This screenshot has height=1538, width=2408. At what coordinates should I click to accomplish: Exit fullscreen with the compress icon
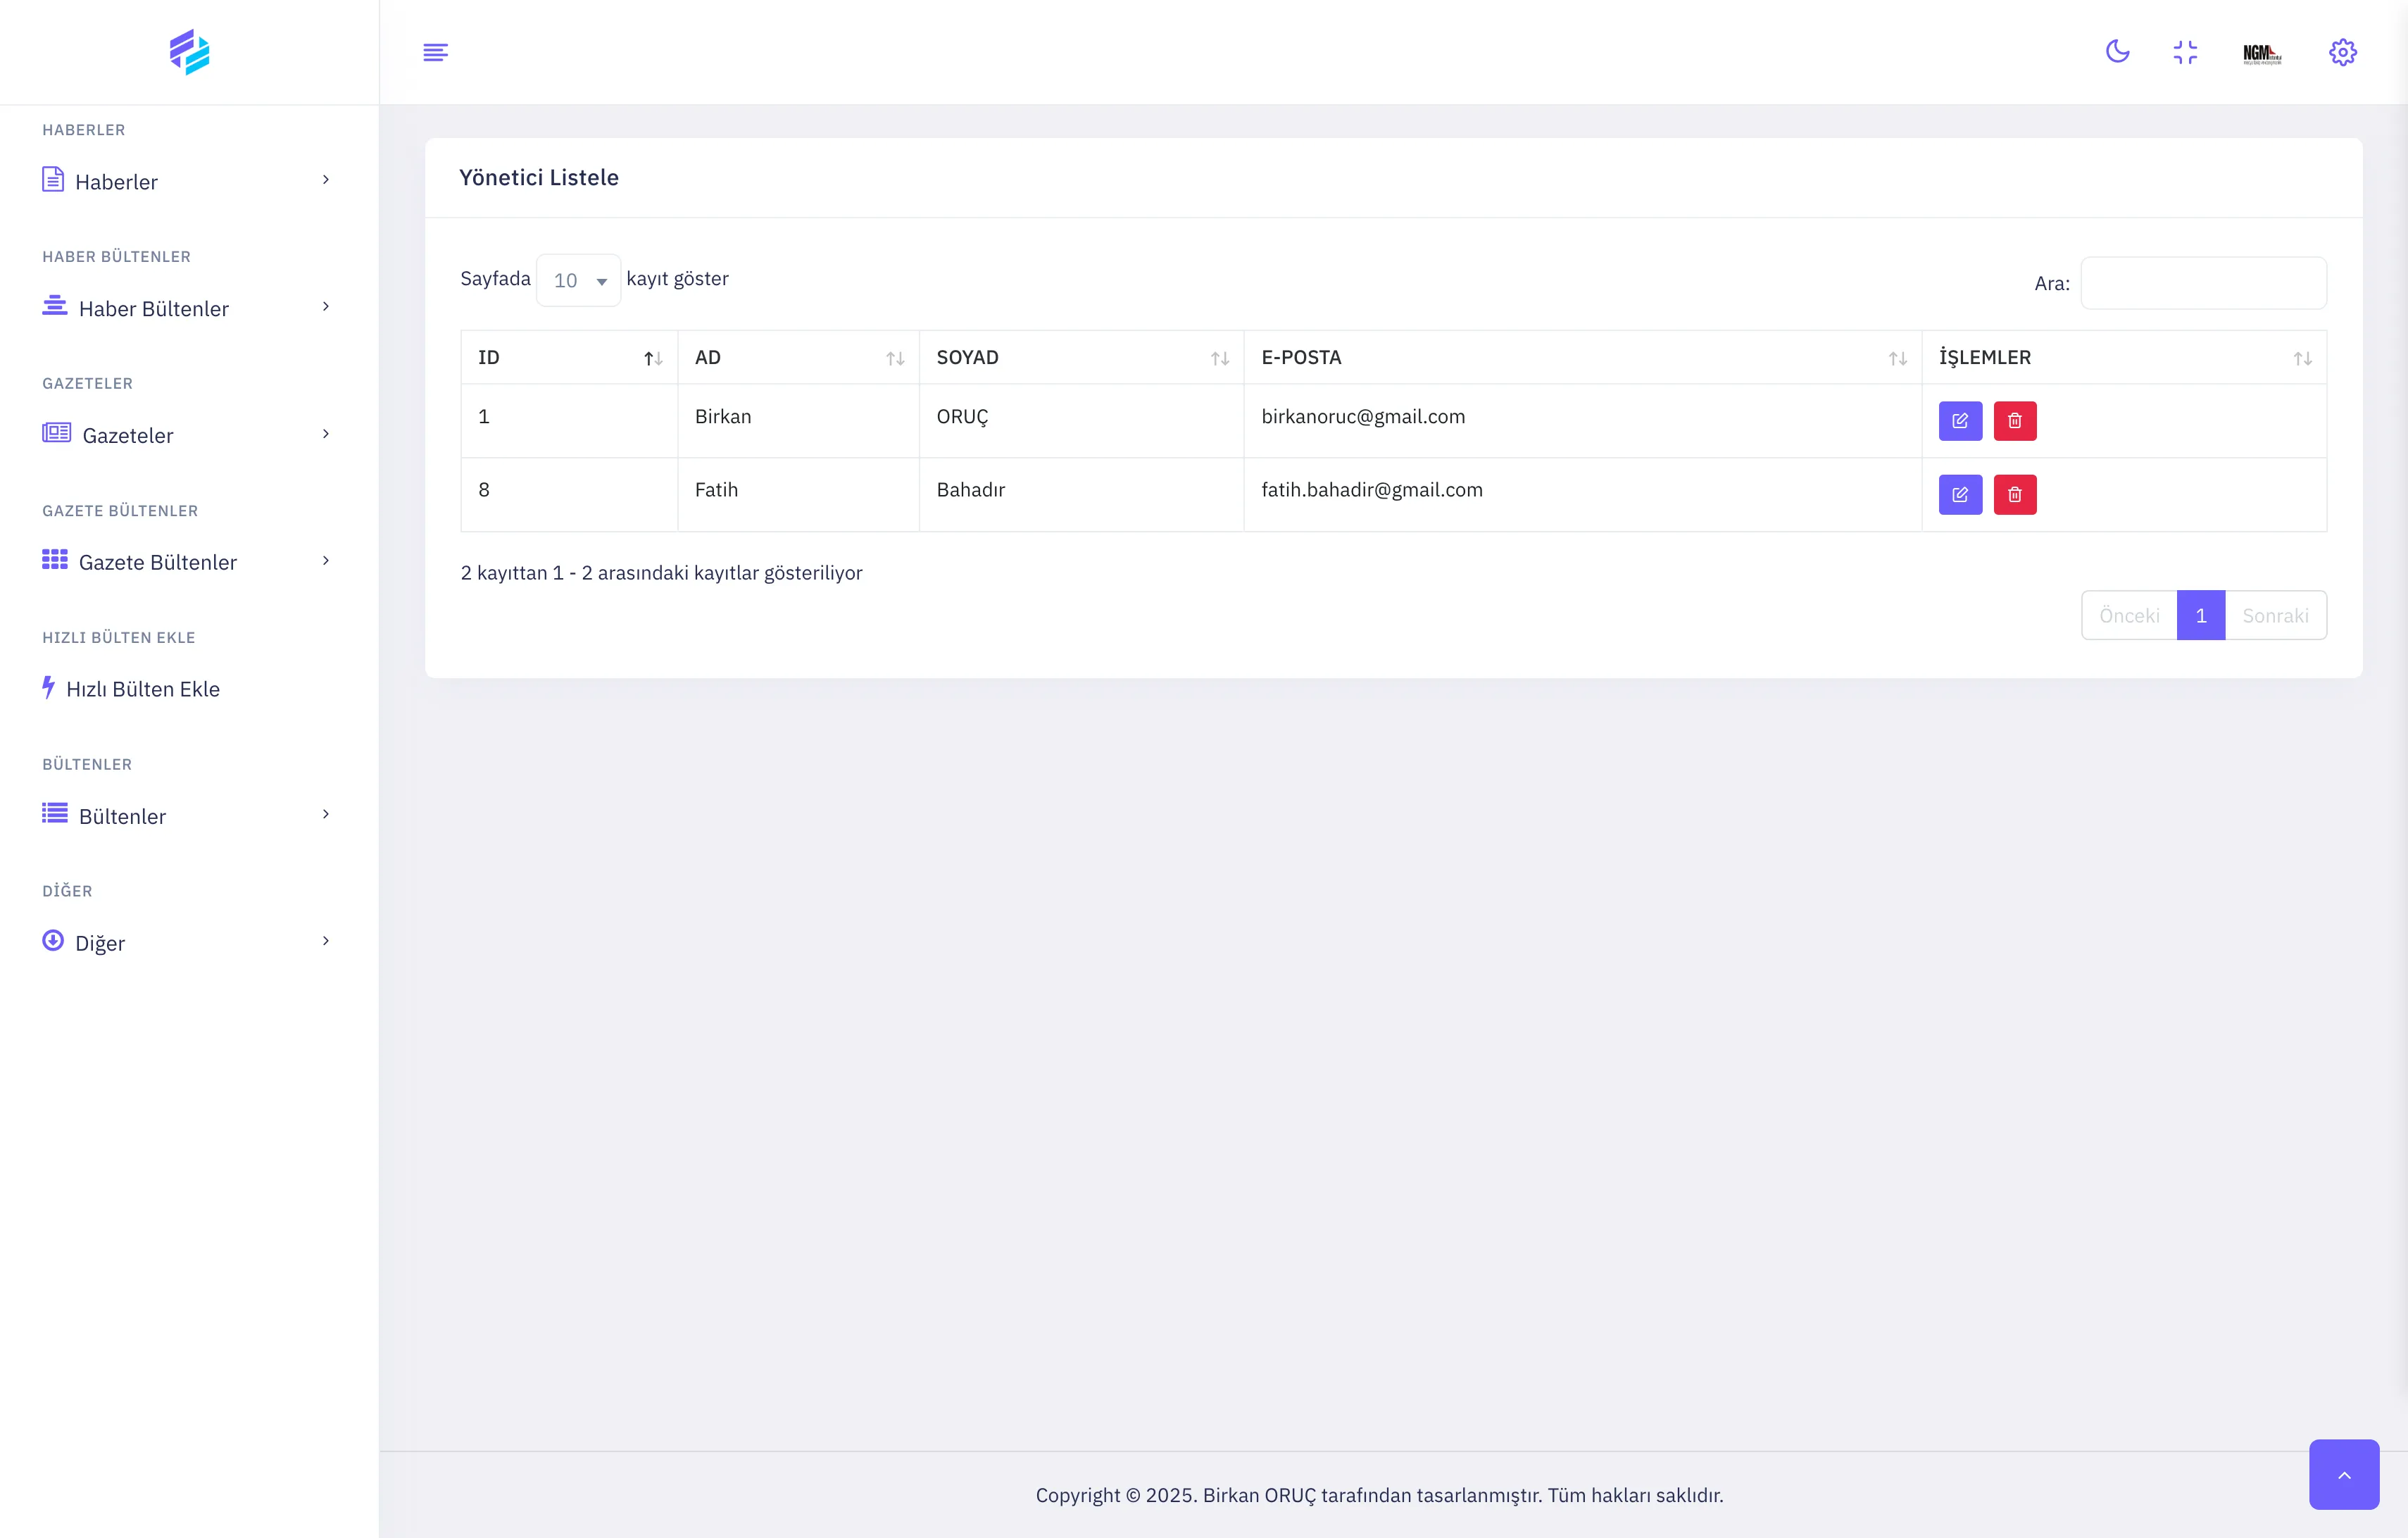coord(2185,52)
